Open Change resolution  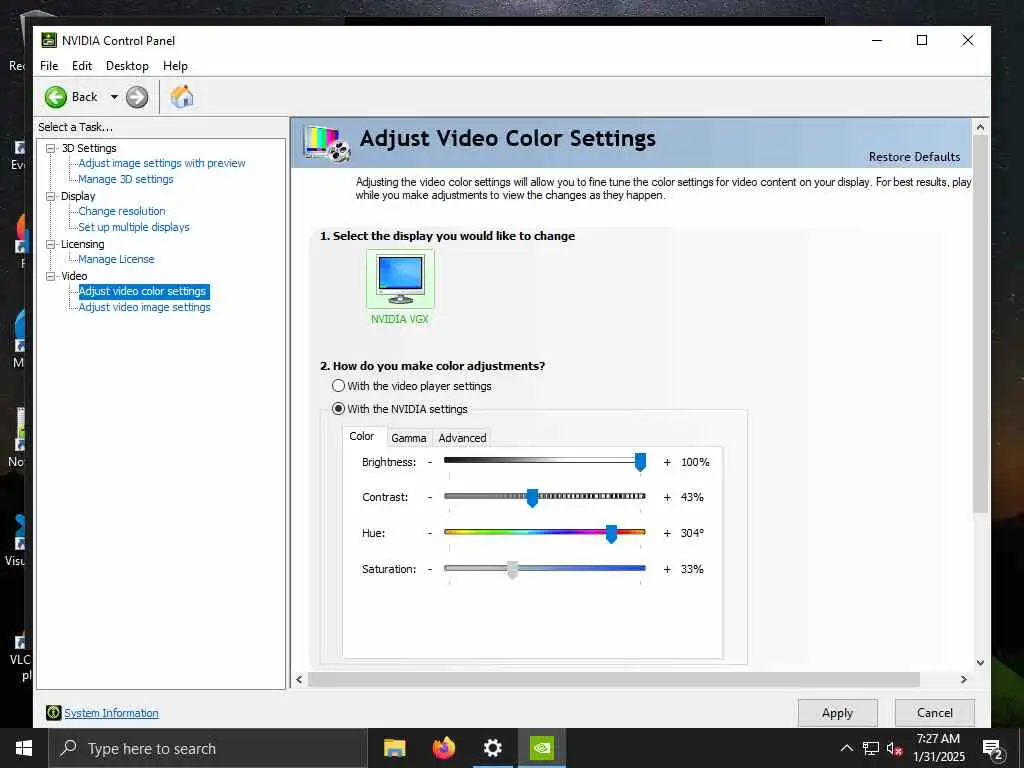(122, 211)
